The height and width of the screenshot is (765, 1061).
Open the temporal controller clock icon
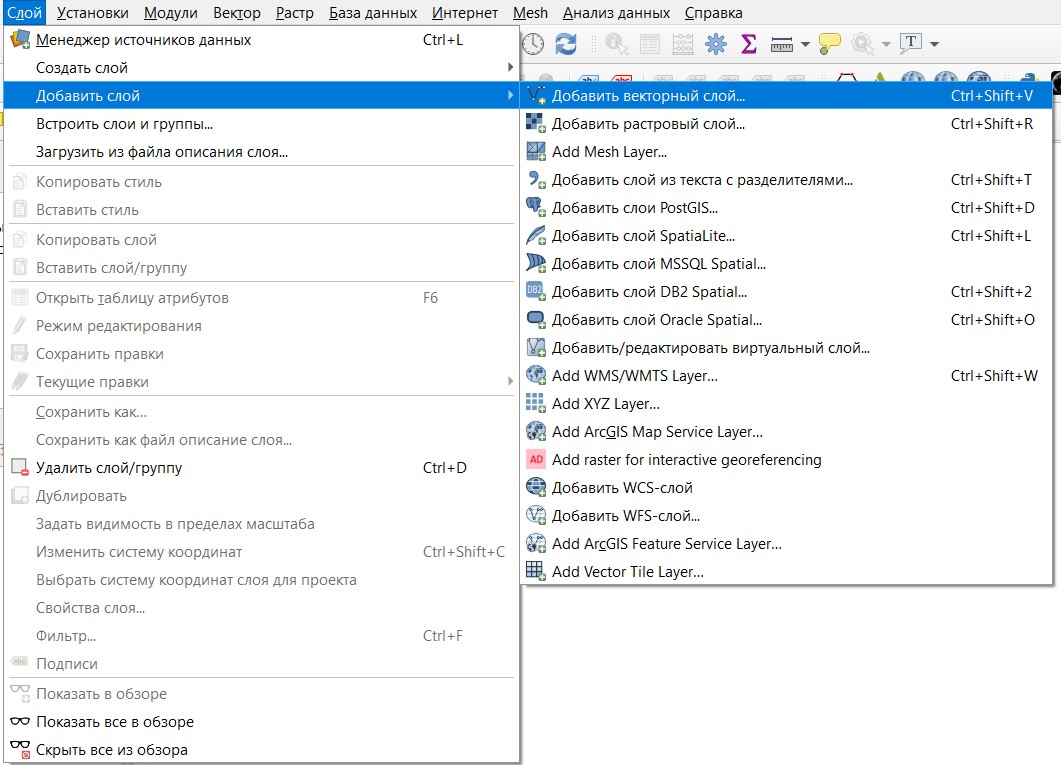click(x=533, y=44)
